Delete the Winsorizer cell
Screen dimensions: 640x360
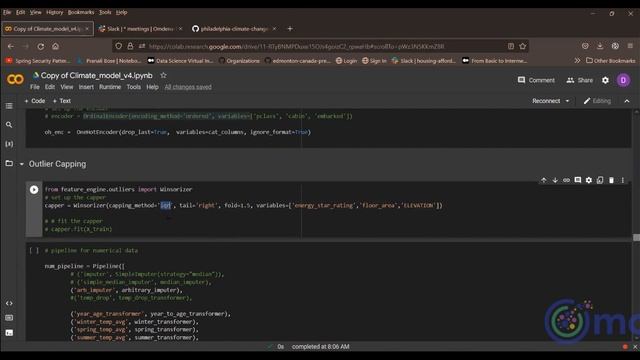click(611, 180)
